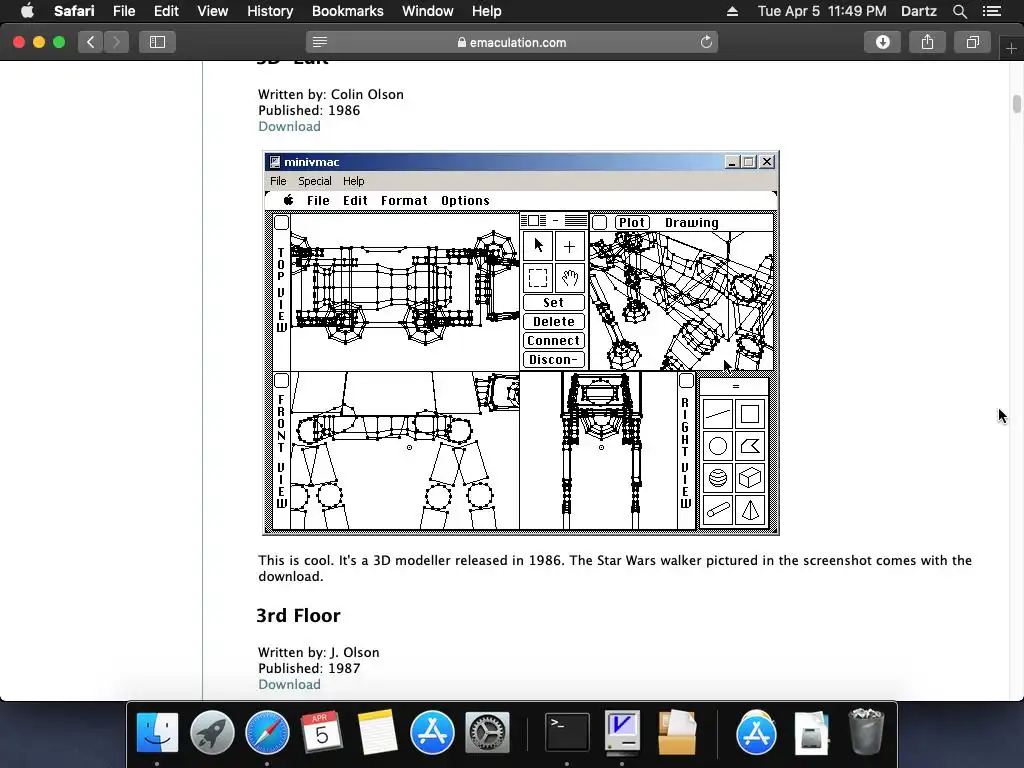The width and height of the screenshot is (1024, 768).
Task: Open the Edit menu in menu bar
Action: point(166,11)
